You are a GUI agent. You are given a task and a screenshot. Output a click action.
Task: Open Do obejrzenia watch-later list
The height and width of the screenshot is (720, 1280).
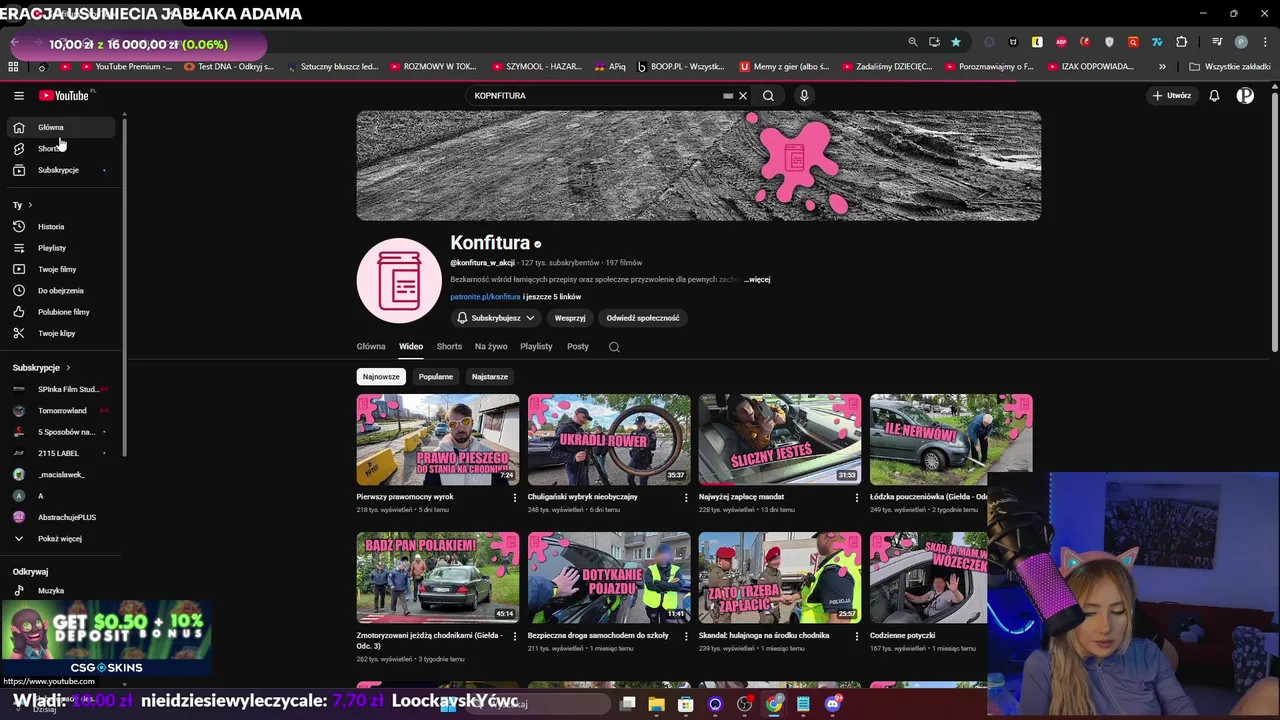pyautogui.click(x=61, y=290)
